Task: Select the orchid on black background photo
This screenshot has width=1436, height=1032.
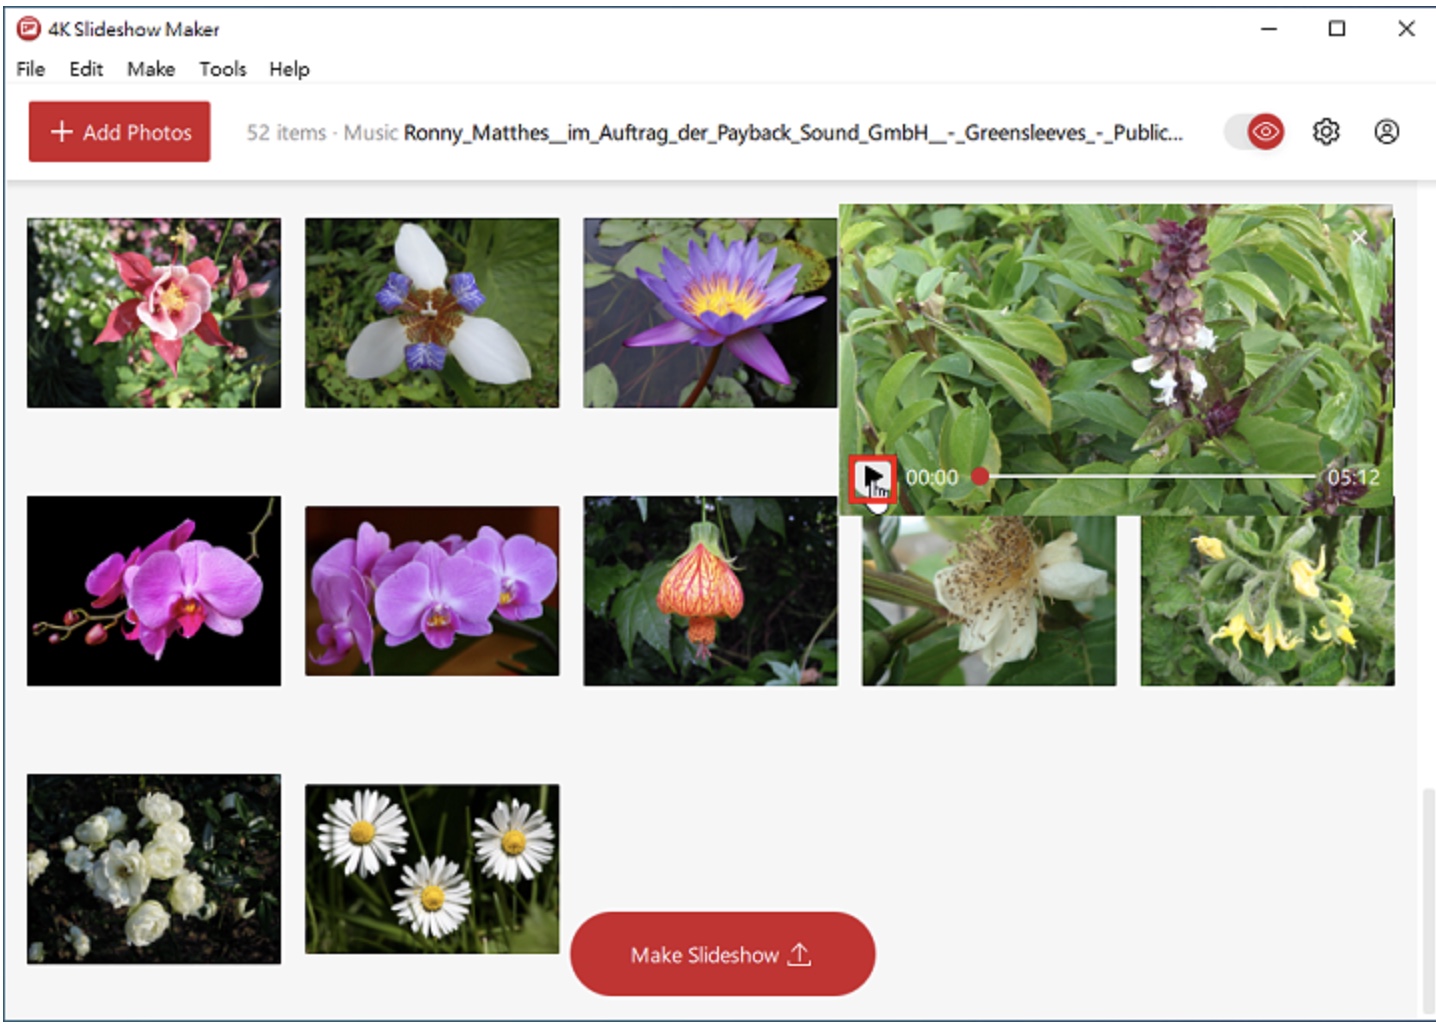Action: (x=154, y=591)
